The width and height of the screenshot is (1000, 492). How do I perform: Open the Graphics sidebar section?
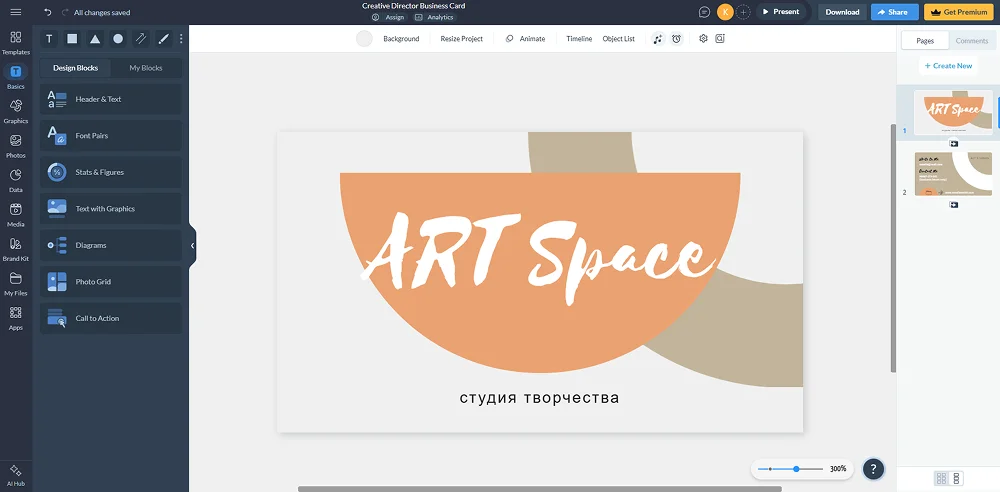point(16,111)
